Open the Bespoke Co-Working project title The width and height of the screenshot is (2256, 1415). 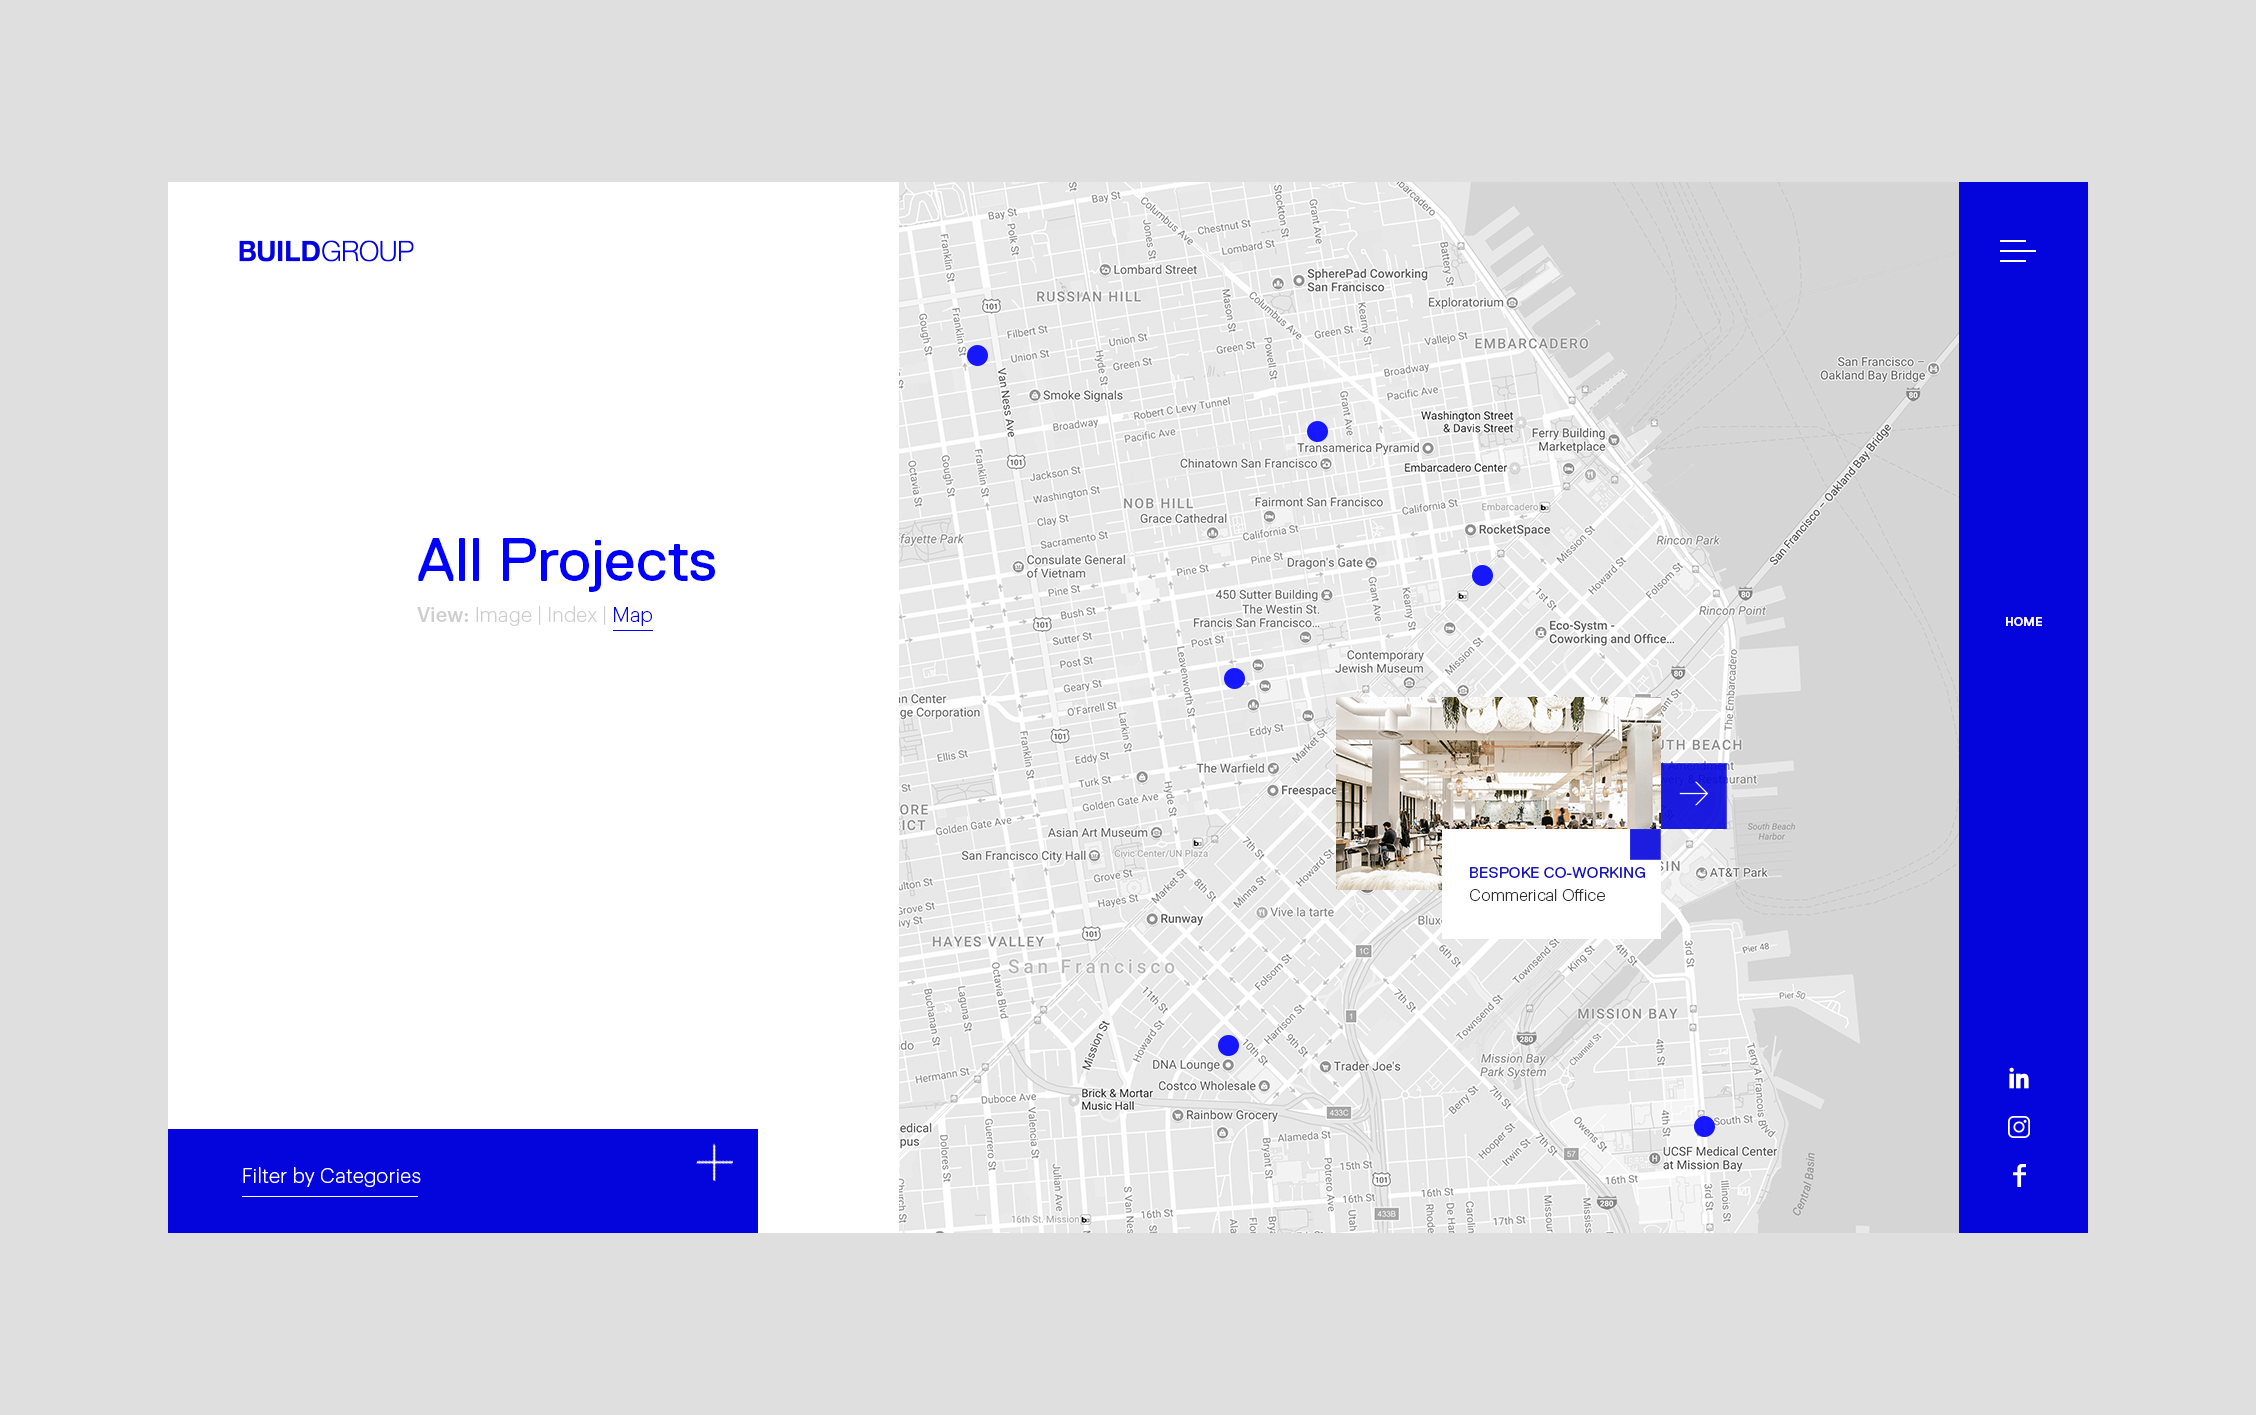tap(1556, 872)
